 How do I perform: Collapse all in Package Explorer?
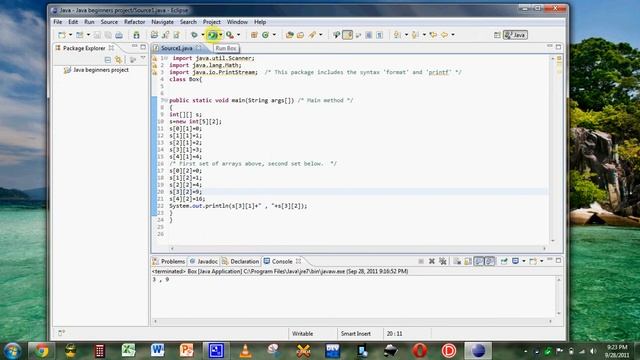click(x=108, y=60)
